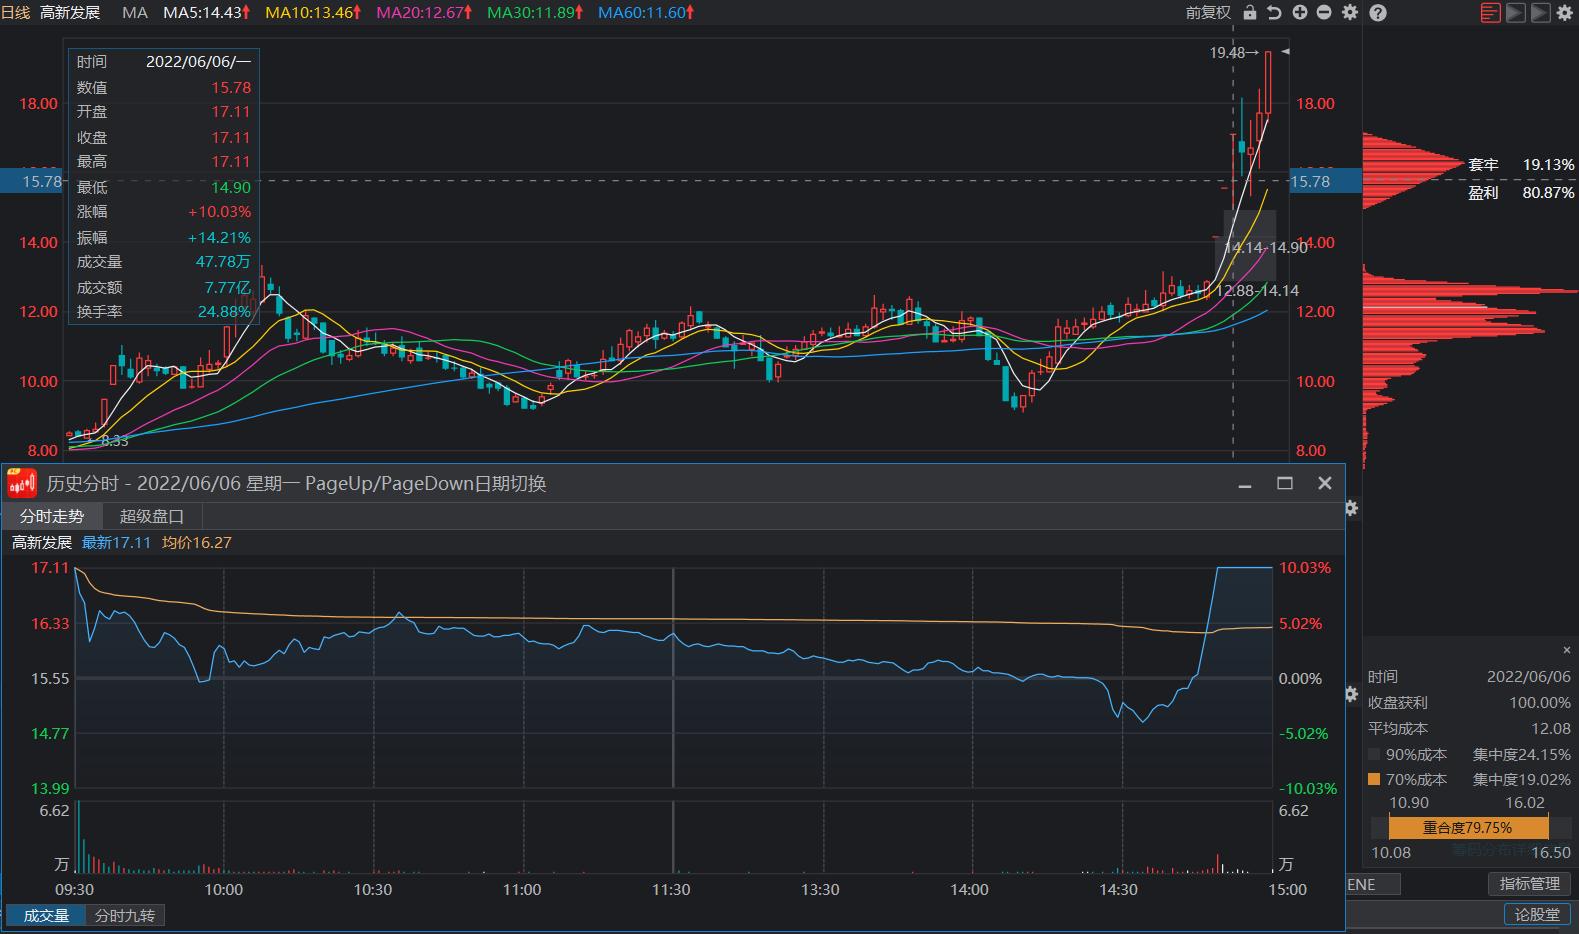This screenshot has width=1579, height=934.
Task: Click the 指标管理 button
Action: click(x=1529, y=884)
